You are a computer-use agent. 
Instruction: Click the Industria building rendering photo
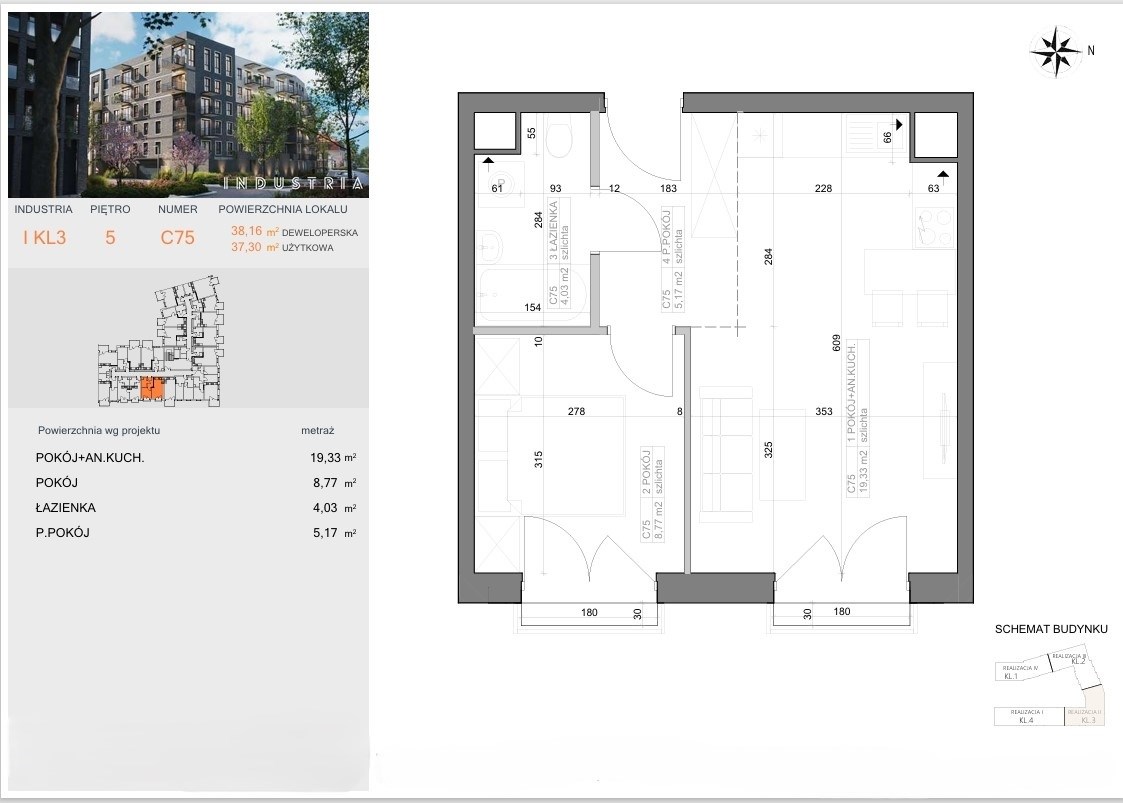pyautogui.click(x=188, y=104)
